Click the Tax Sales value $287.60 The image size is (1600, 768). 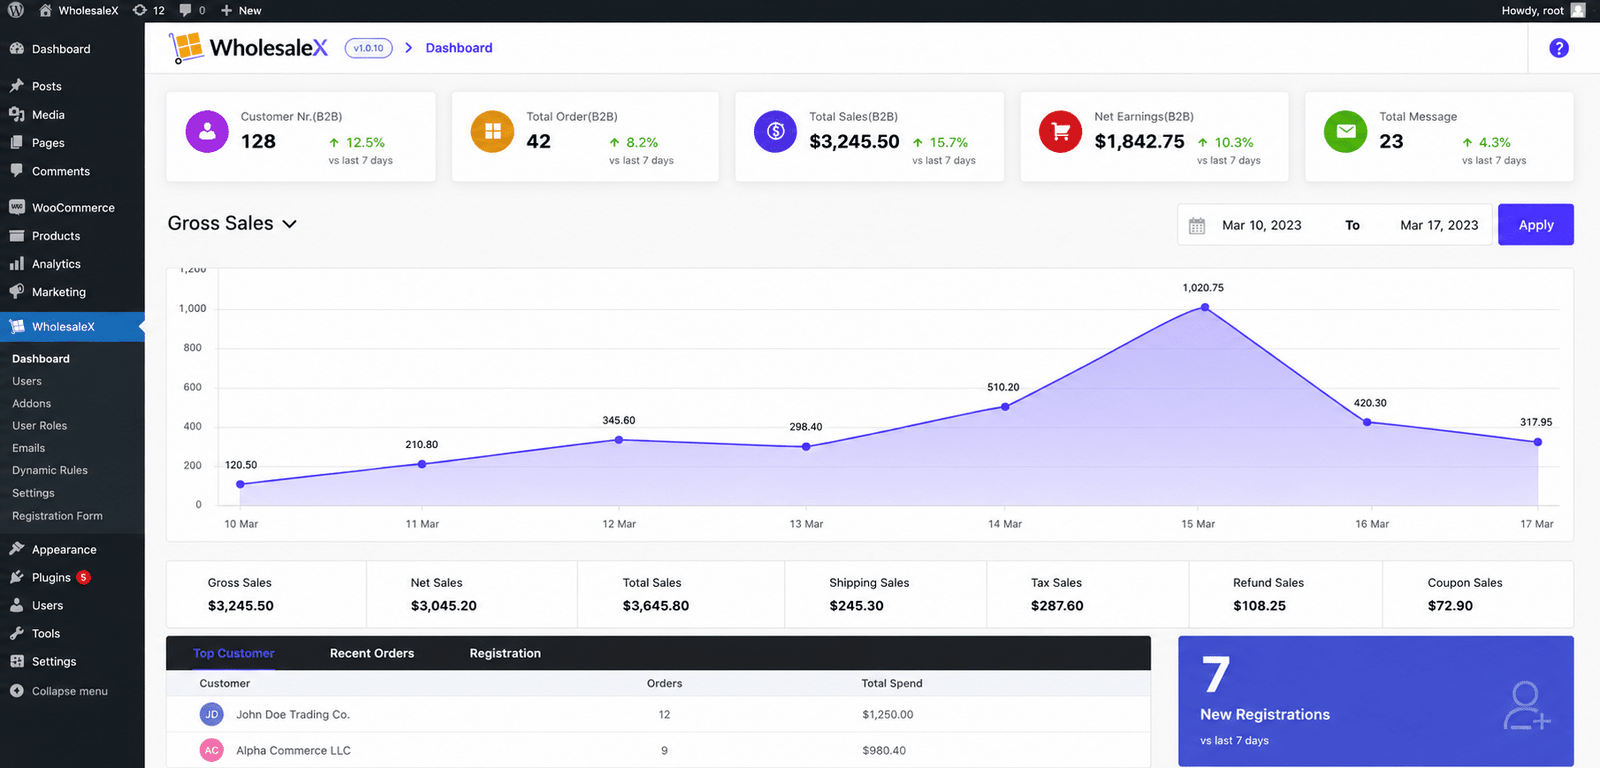pyautogui.click(x=1057, y=606)
